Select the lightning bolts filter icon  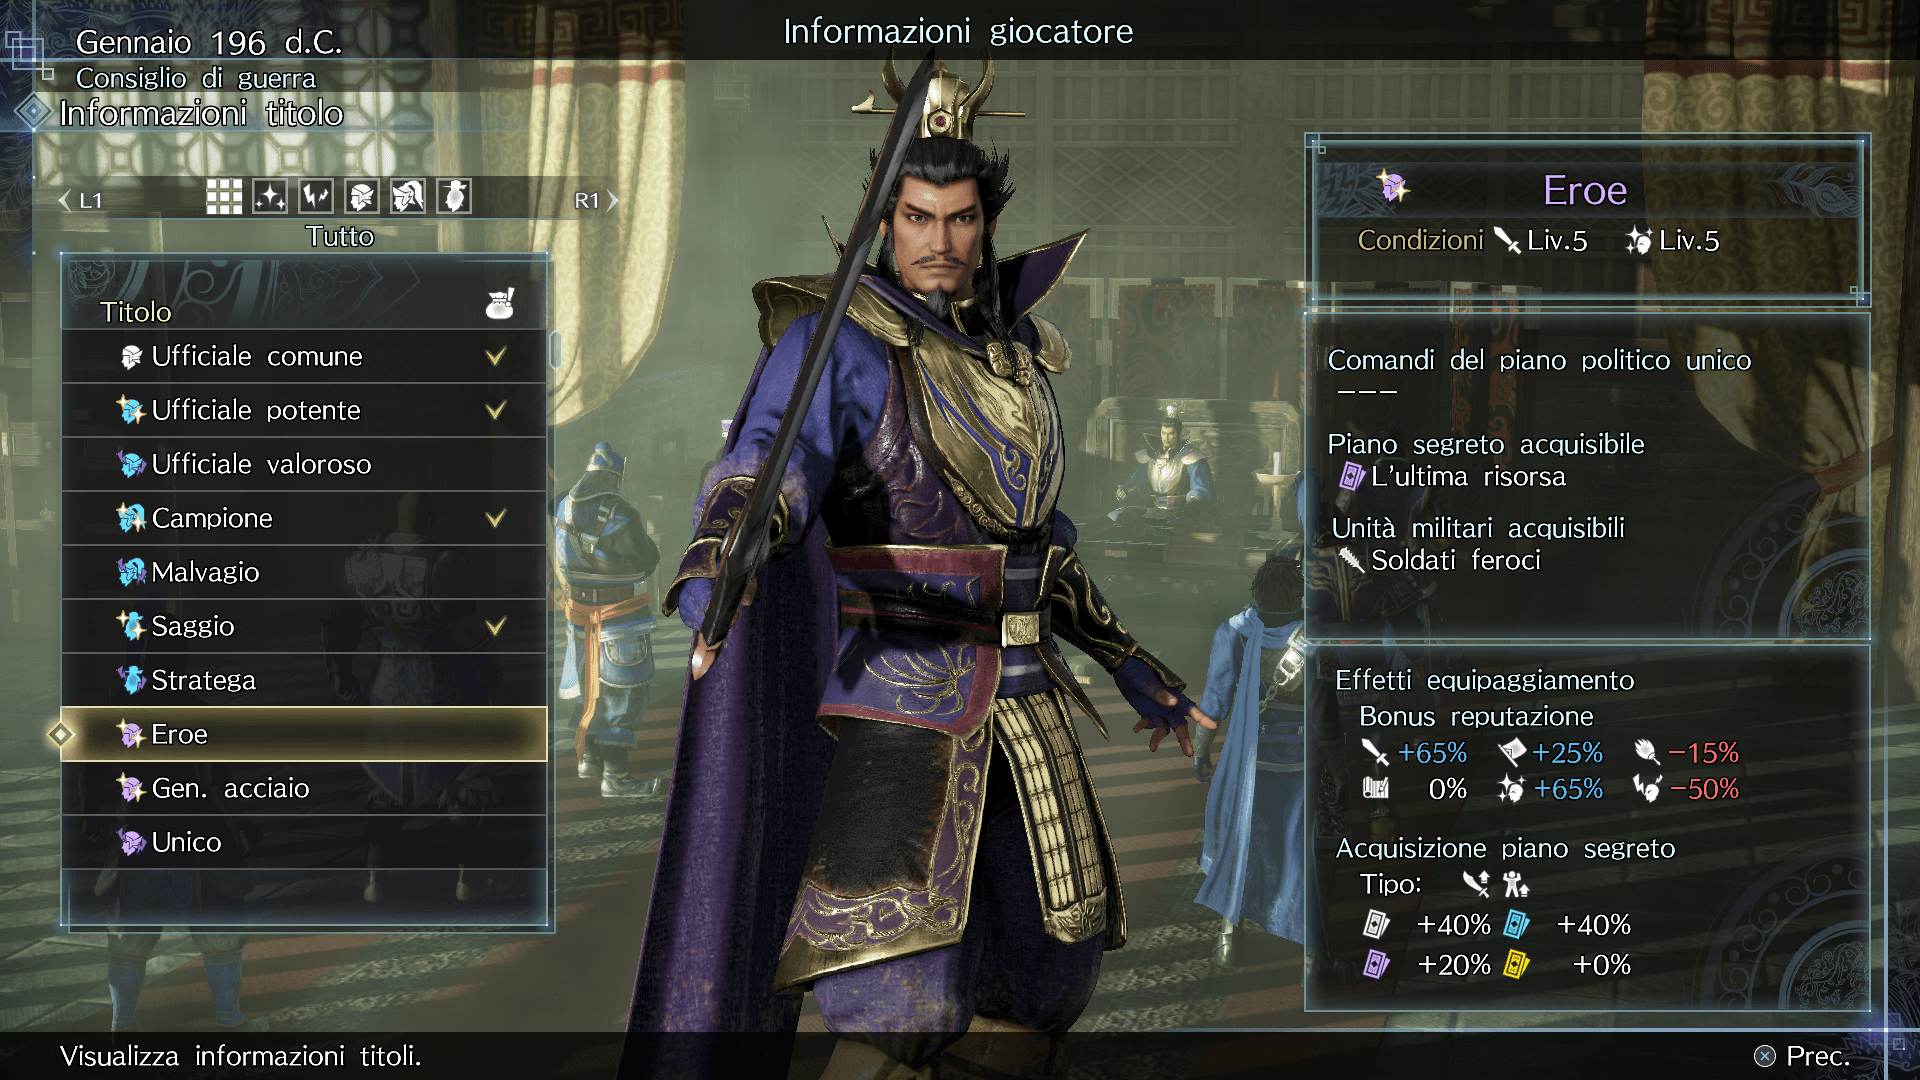(316, 197)
